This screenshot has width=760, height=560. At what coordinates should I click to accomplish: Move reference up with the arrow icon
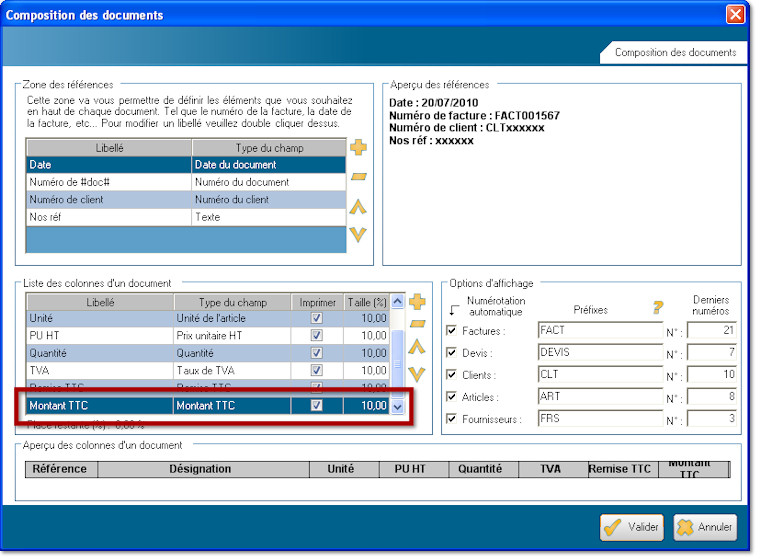[358, 207]
